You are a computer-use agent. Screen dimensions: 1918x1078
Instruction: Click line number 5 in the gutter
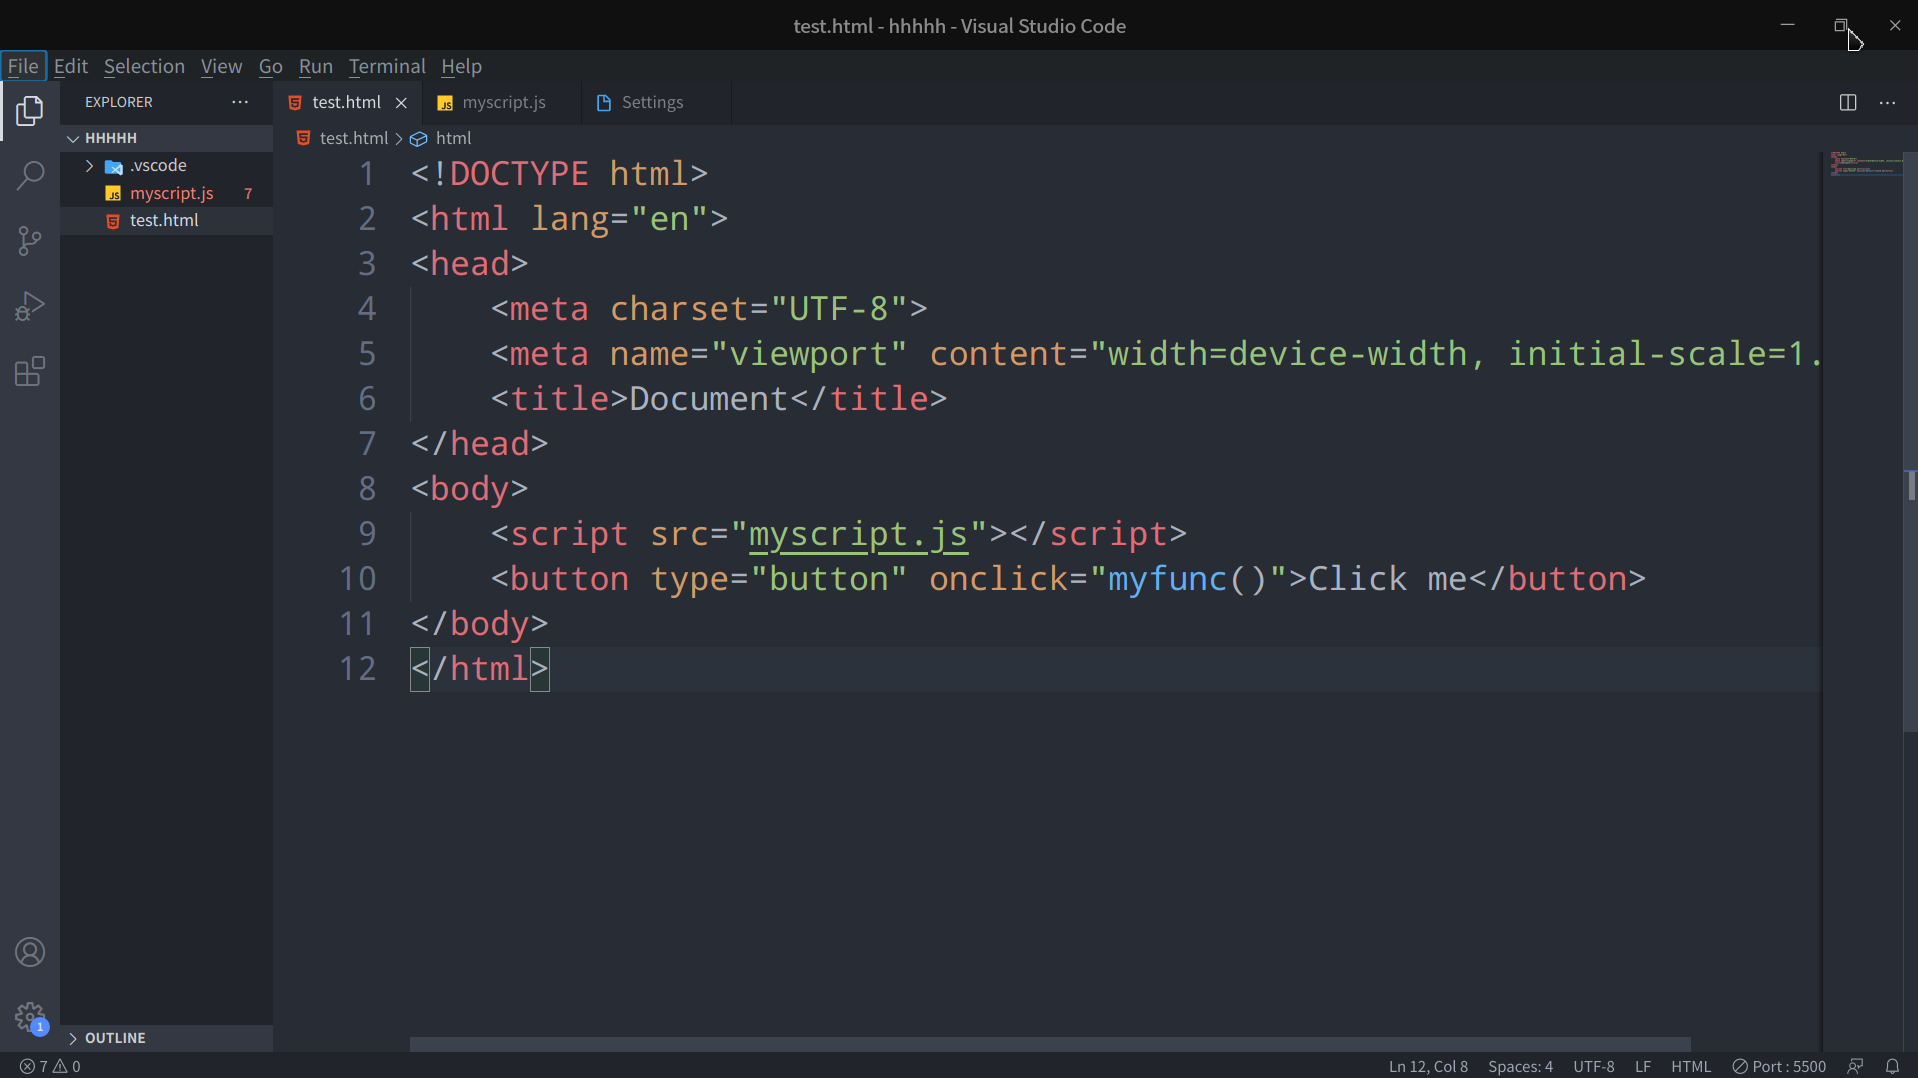[367, 354]
